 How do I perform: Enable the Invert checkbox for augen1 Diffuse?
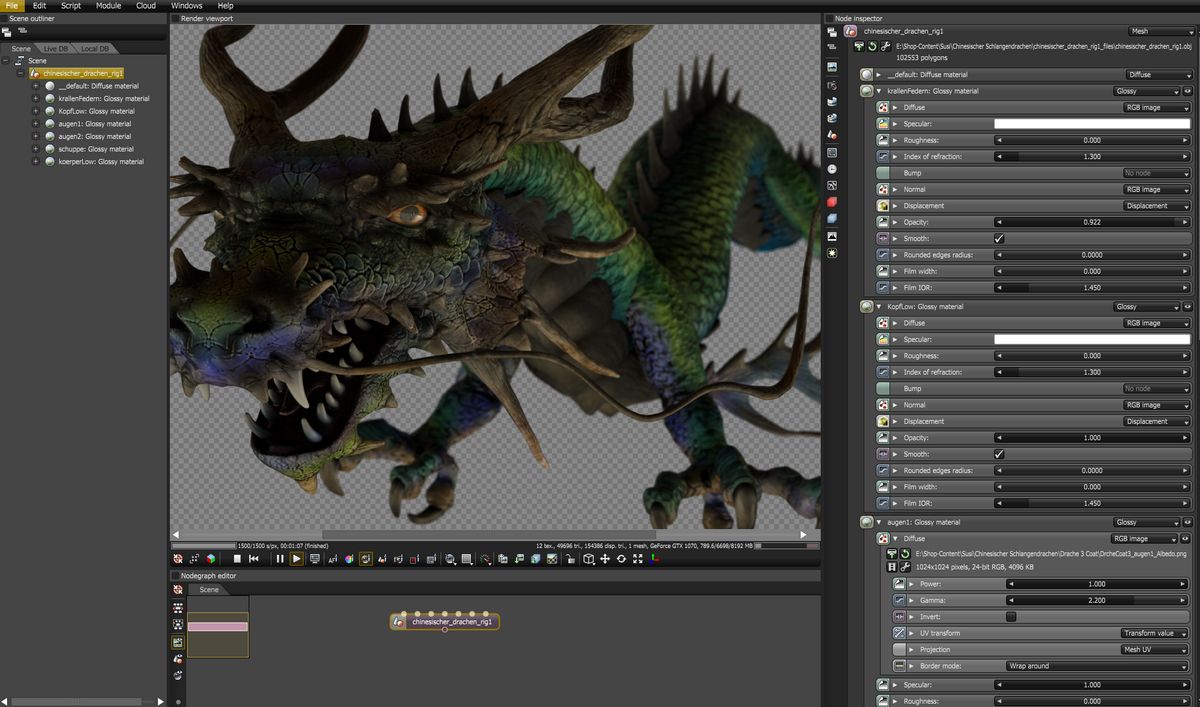tap(1011, 617)
